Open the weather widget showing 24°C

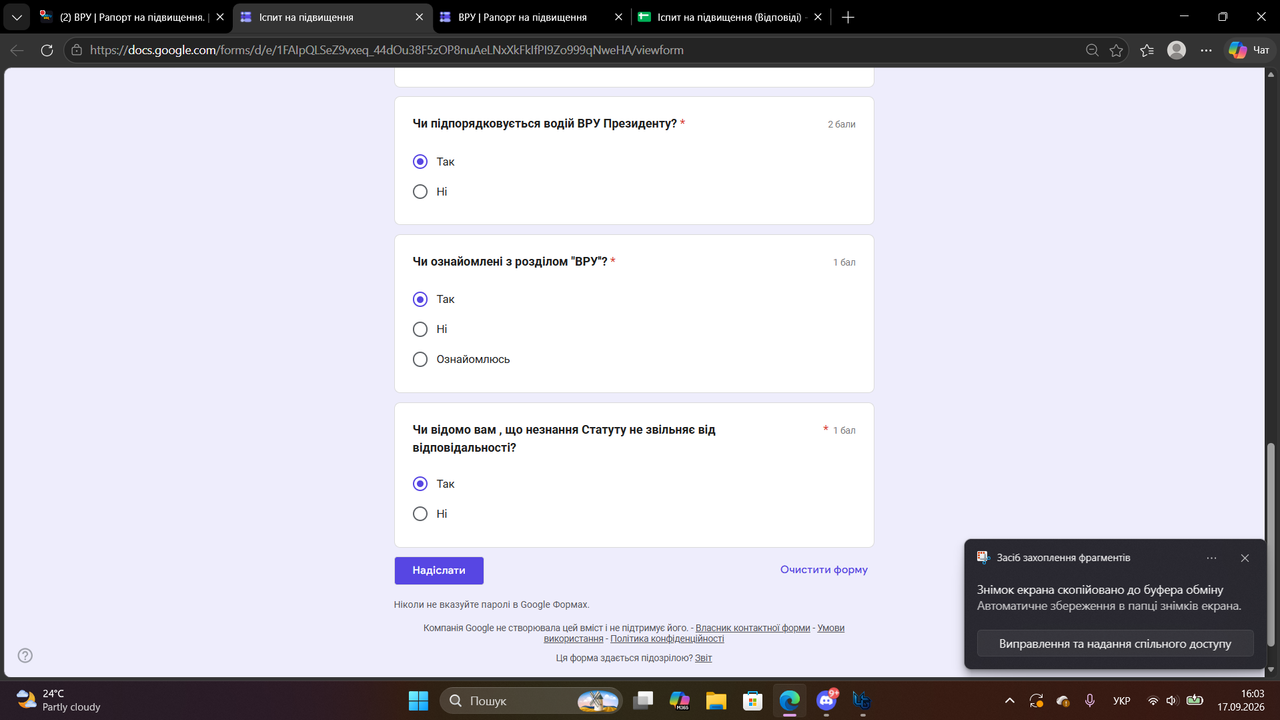(x=60, y=700)
